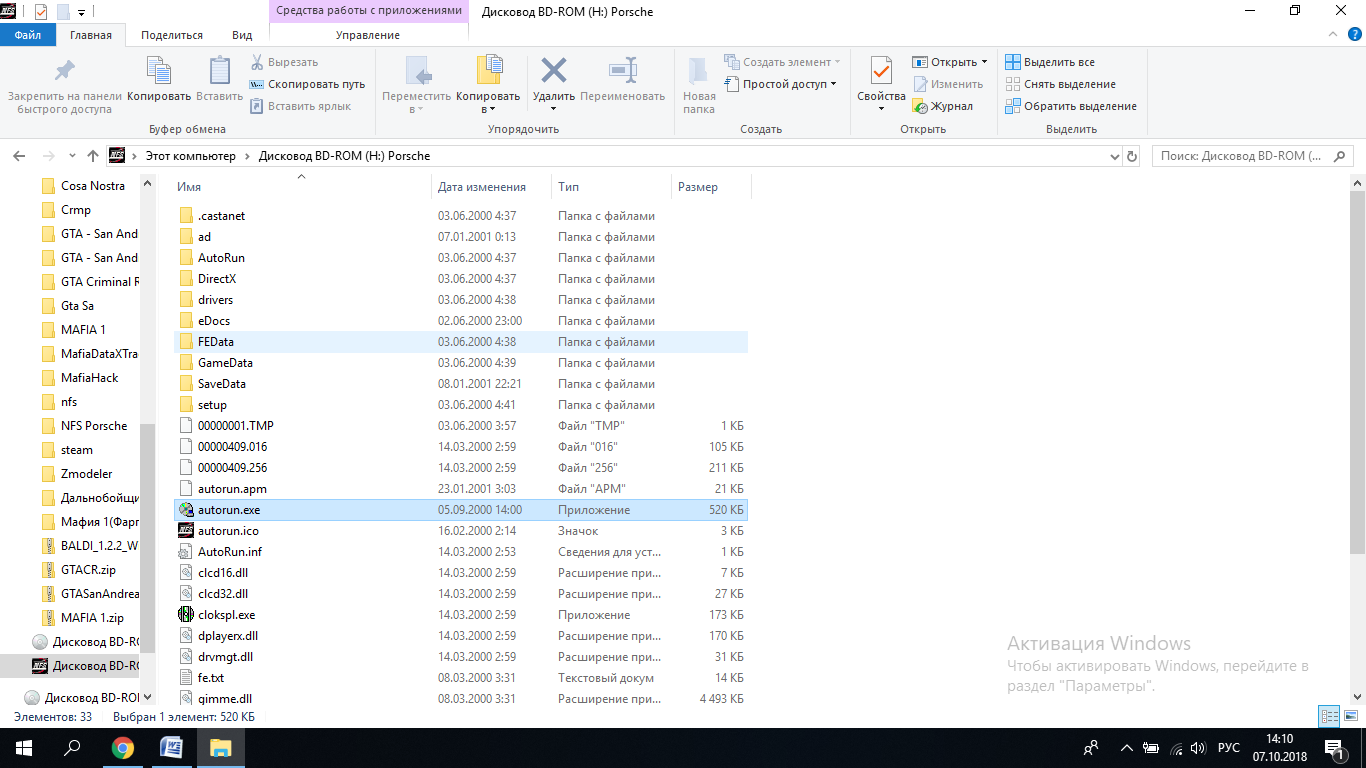This screenshot has height=768, width=1366.
Task: Click the refresh icon beside address bar
Action: (1132, 157)
